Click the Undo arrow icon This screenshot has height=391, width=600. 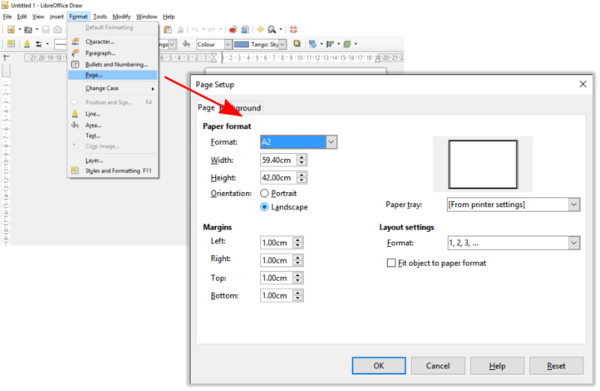click(x=195, y=29)
